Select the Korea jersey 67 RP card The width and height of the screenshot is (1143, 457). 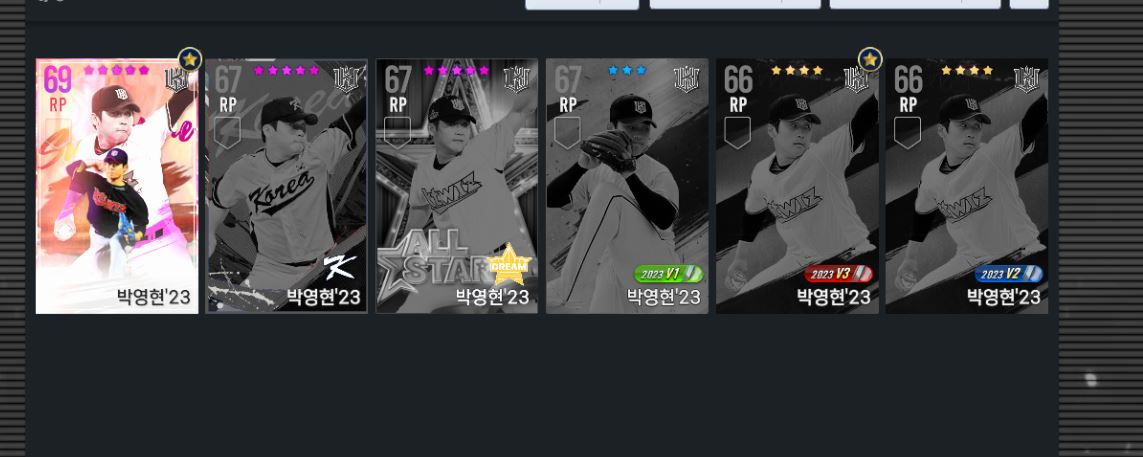[286, 186]
